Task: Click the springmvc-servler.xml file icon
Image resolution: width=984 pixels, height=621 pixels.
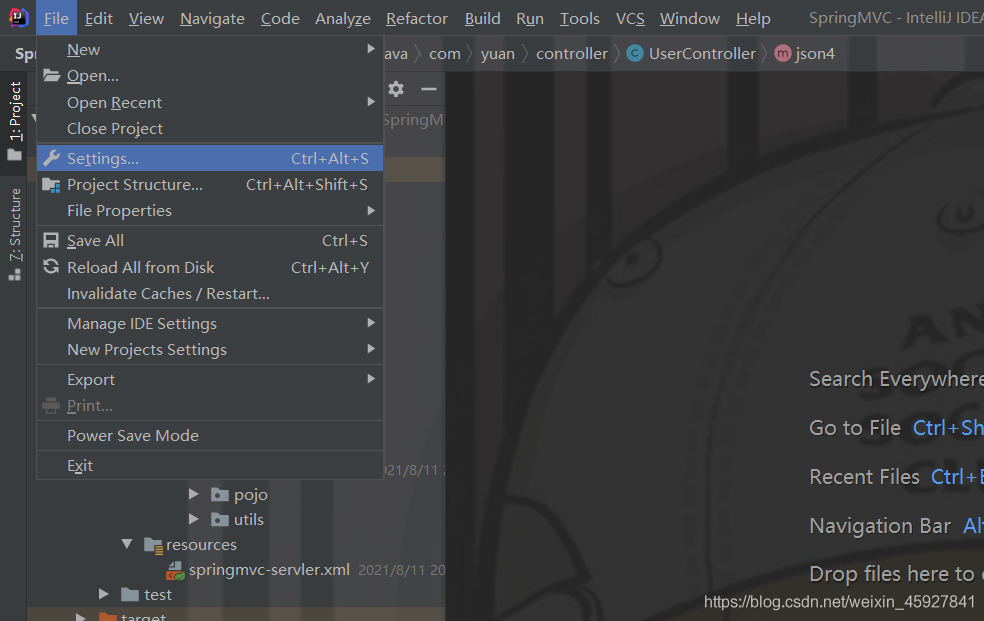Action: pos(175,570)
